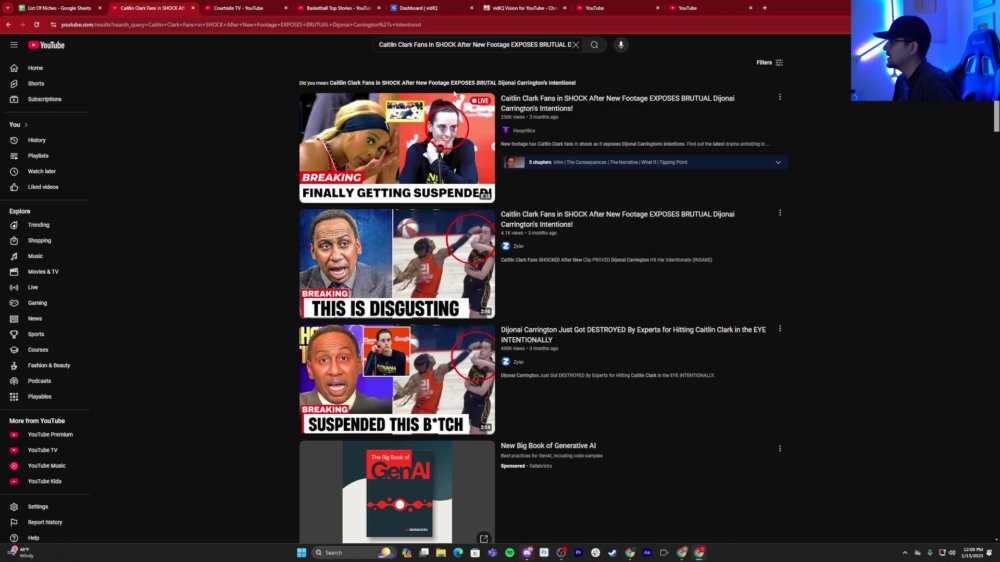Open the Filters options
This screenshot has height=562, width=1000.
click(x=770, y=63)
